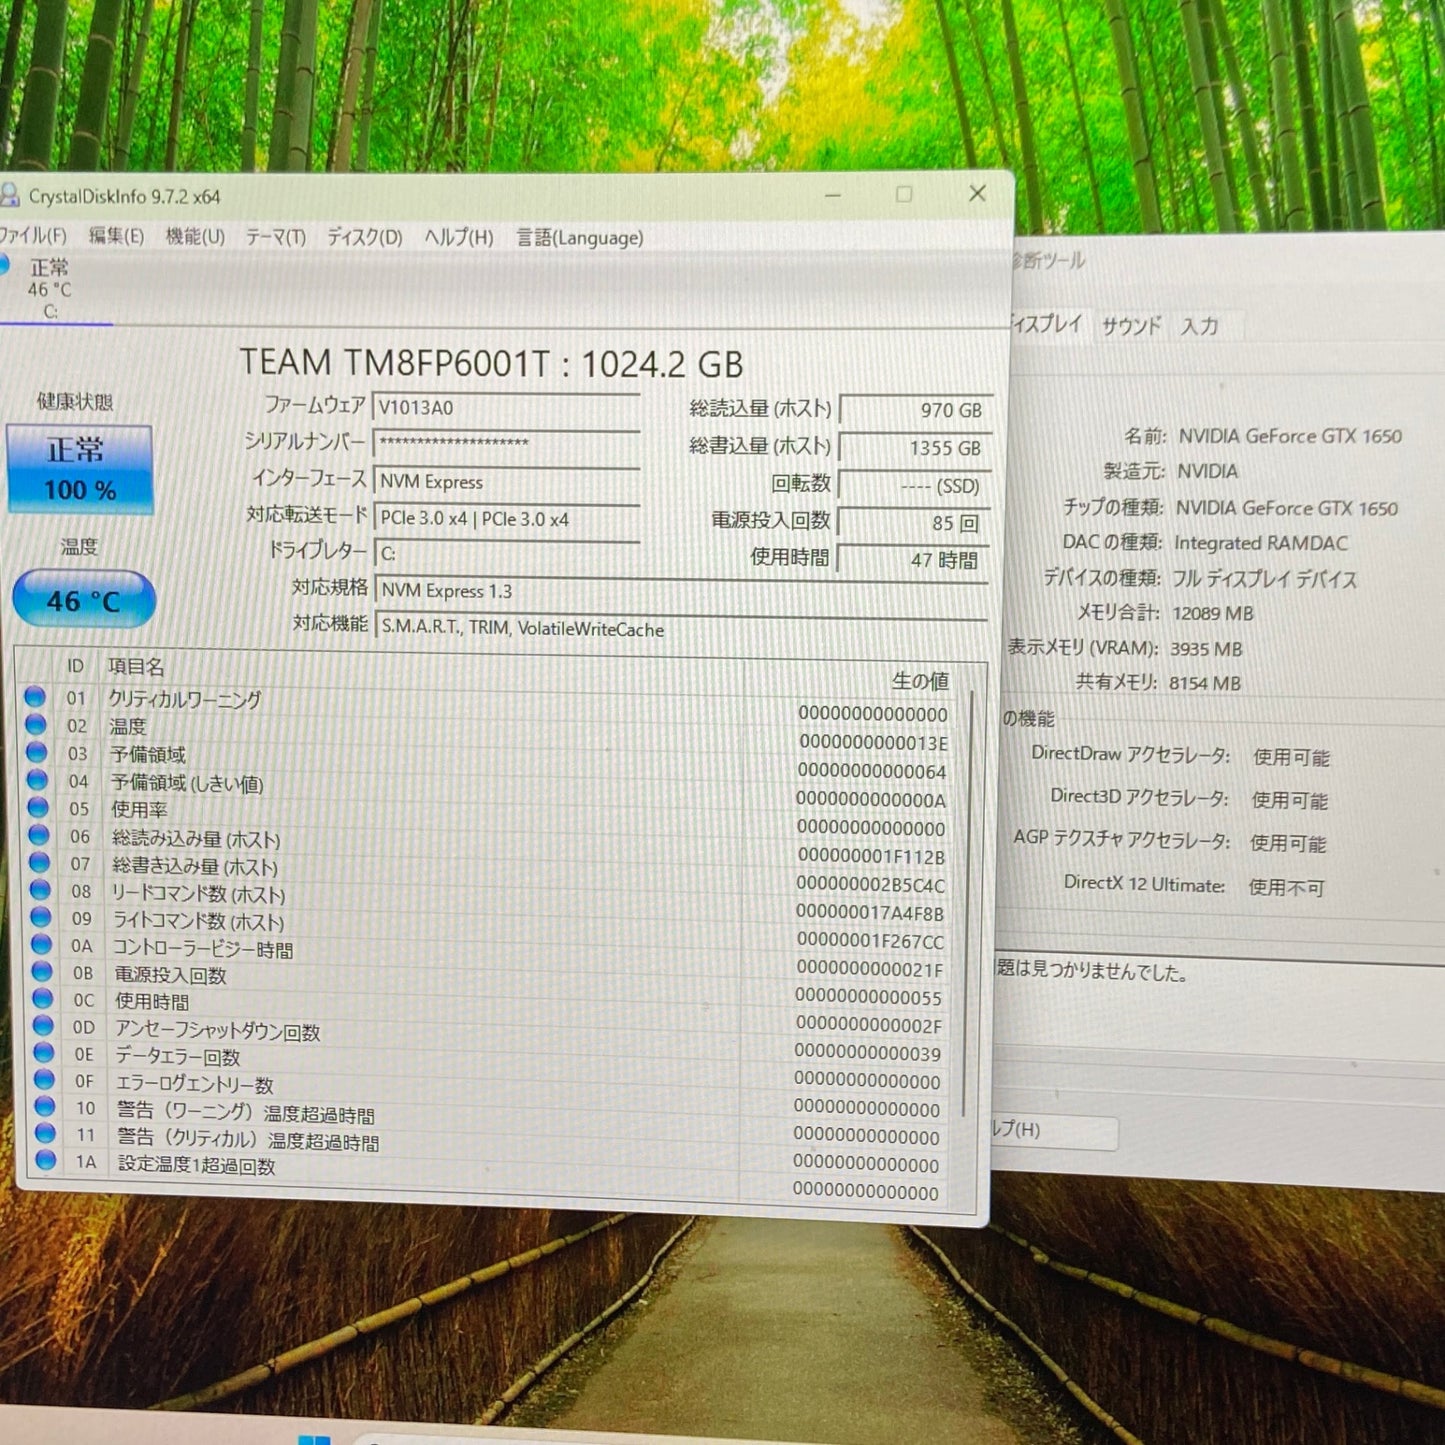
Task: Click blue status icon for SMART row 0B 電源投入回数
Action: (x=42, y=970)
